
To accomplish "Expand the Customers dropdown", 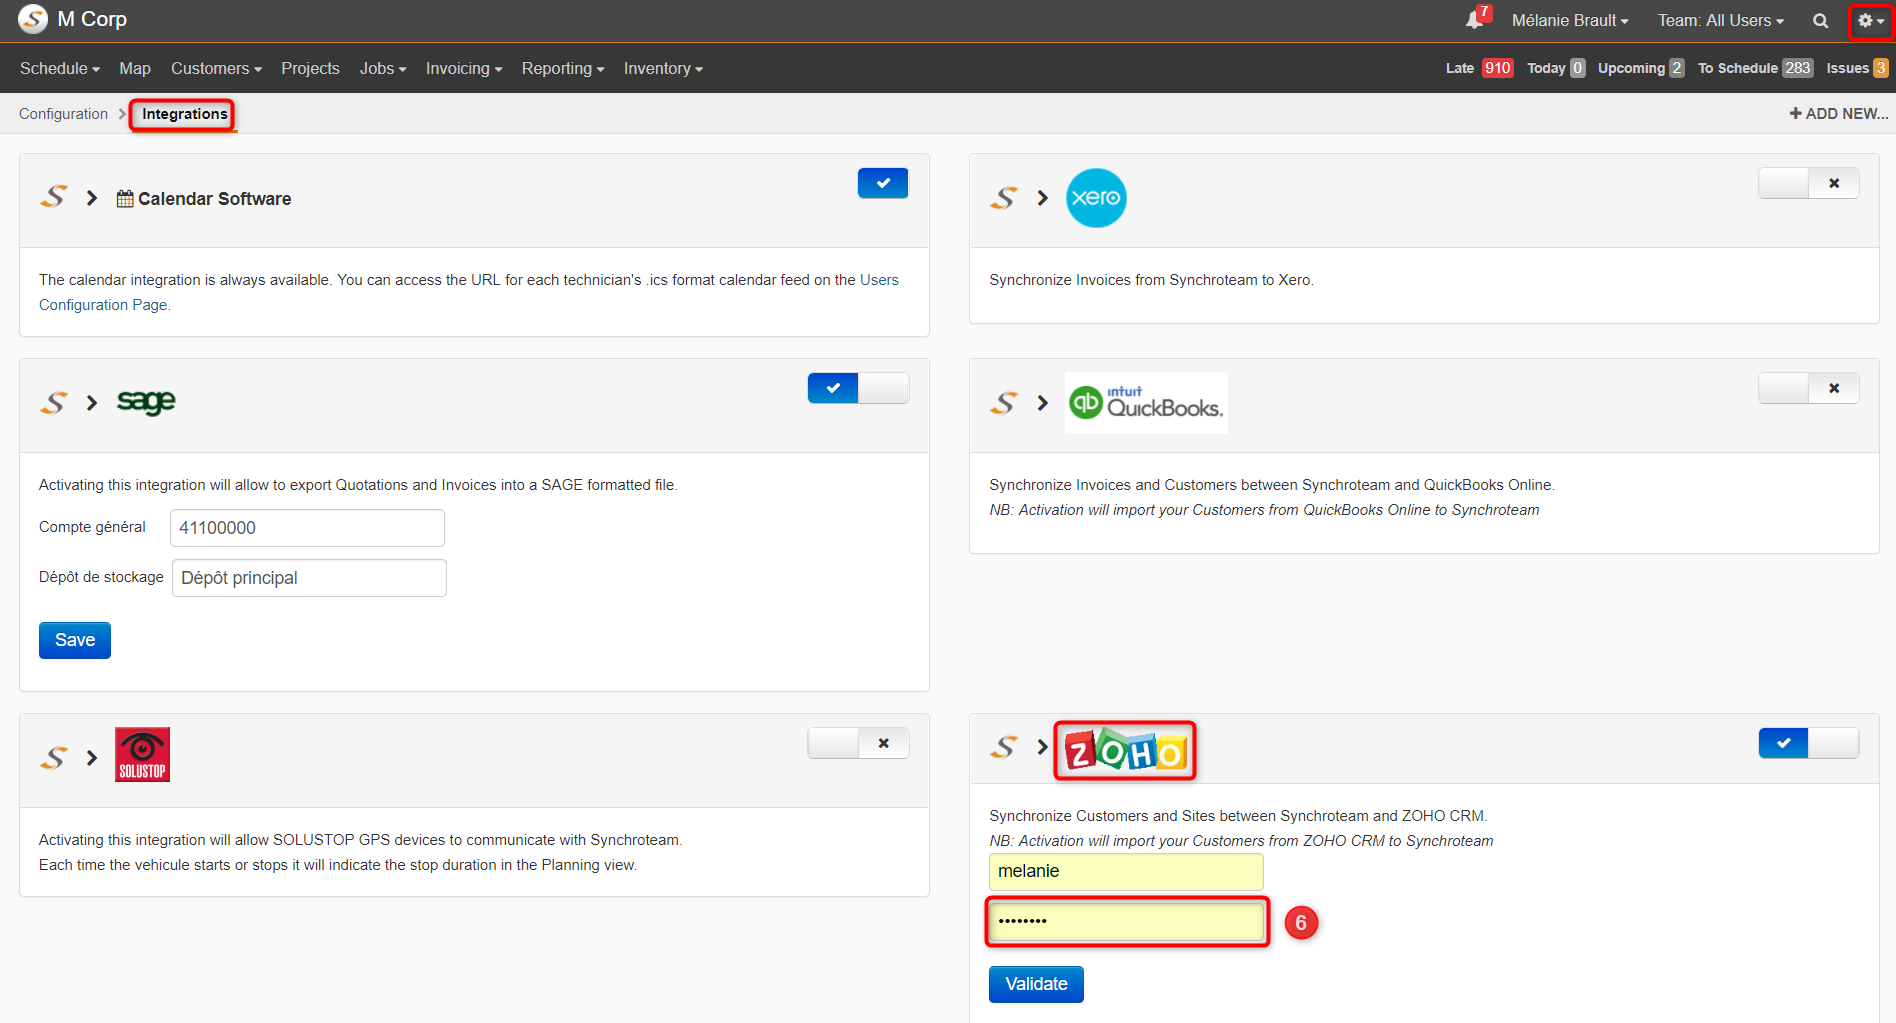I will pos(216,68).
